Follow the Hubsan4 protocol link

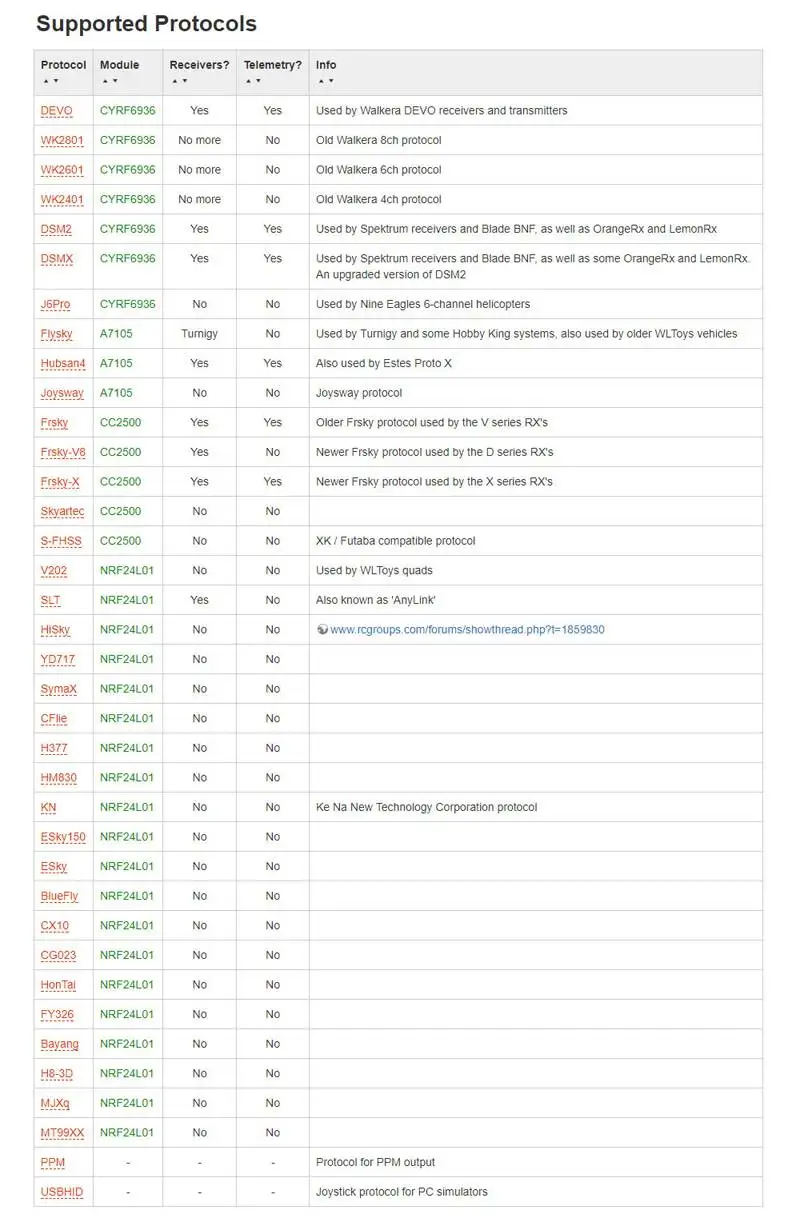click(x=63, y=363)
